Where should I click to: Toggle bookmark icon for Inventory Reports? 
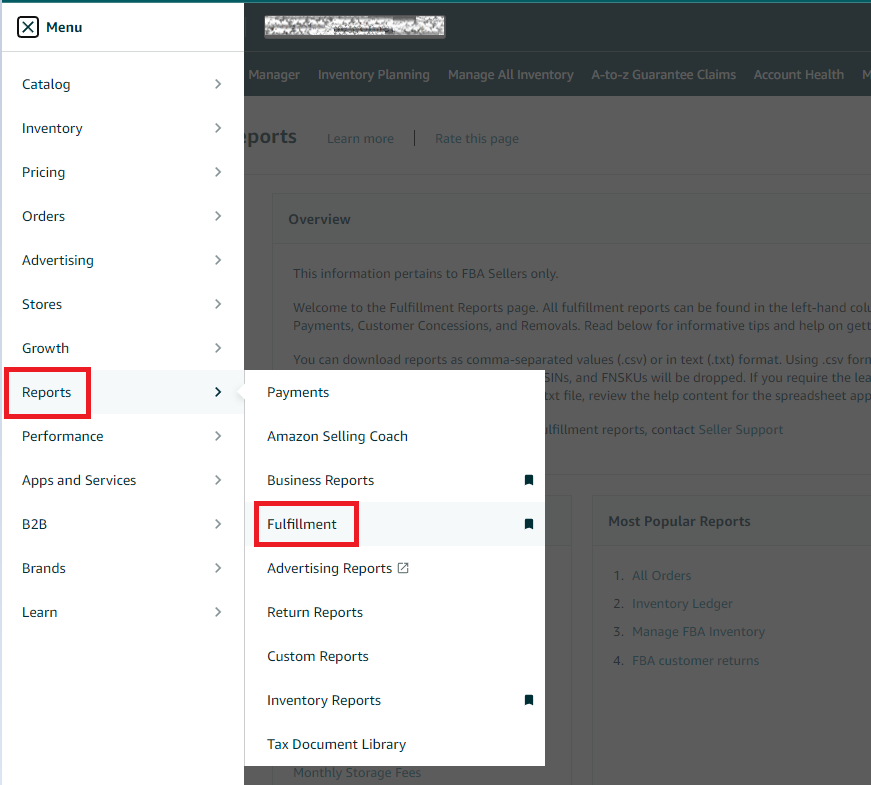point(529,700)
